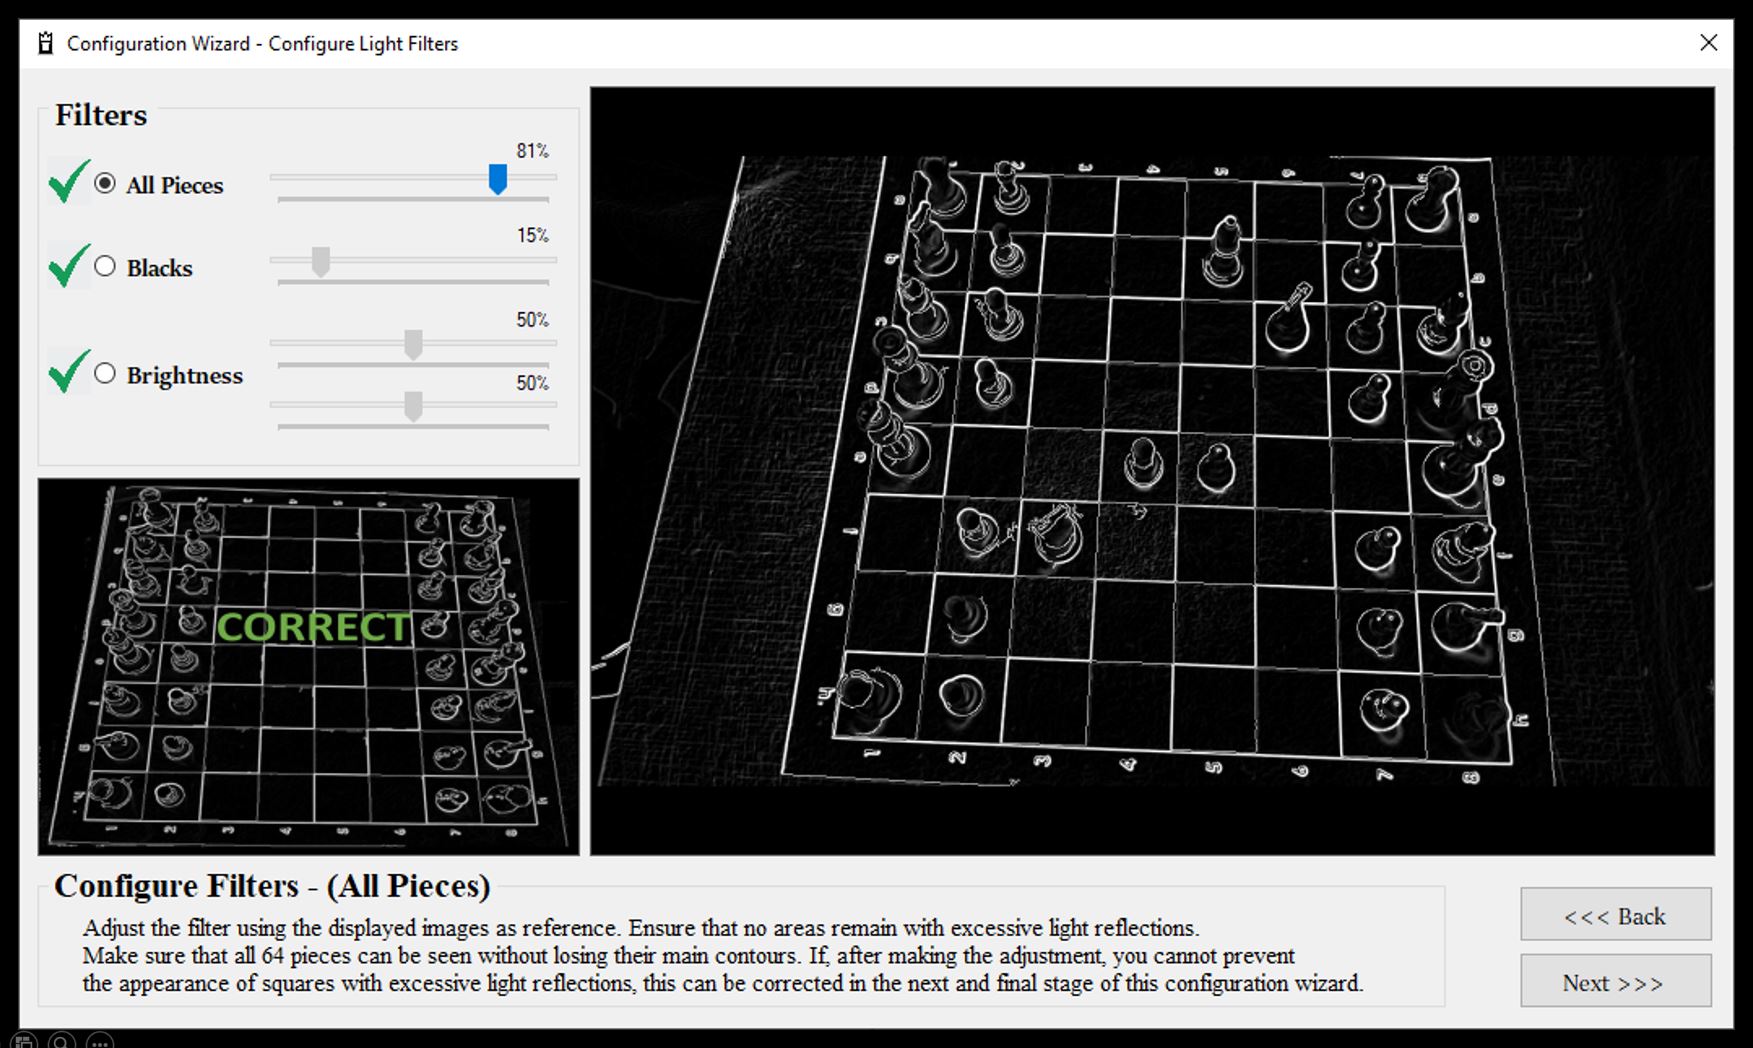
Task: Click the Blacks label text
Action: point(159,268)
